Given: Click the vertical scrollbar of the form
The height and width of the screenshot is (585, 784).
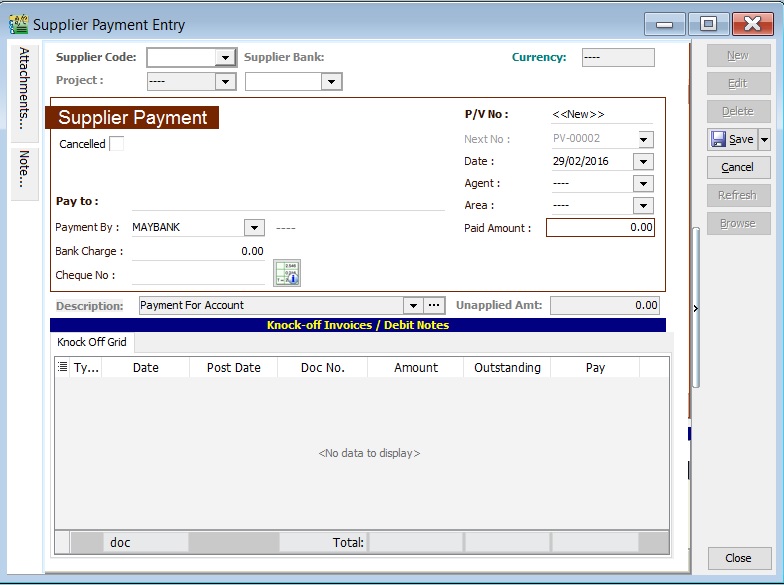Looking at the screenshot, I should click(695, 300).
